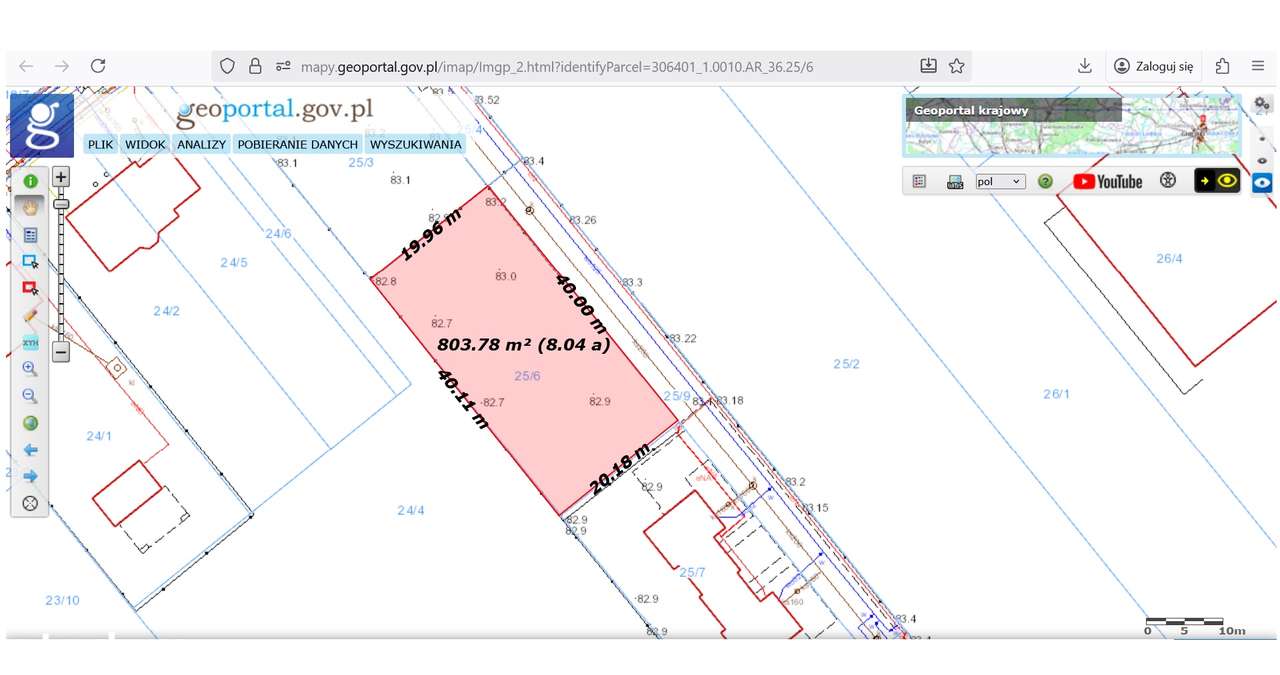Activate the hand pan tool
Image resolution: width=1280 pixels, height=675 pixels.
(30, 208)
